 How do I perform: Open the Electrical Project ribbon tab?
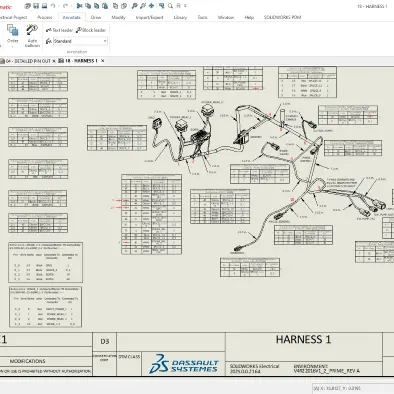[13, 17]
